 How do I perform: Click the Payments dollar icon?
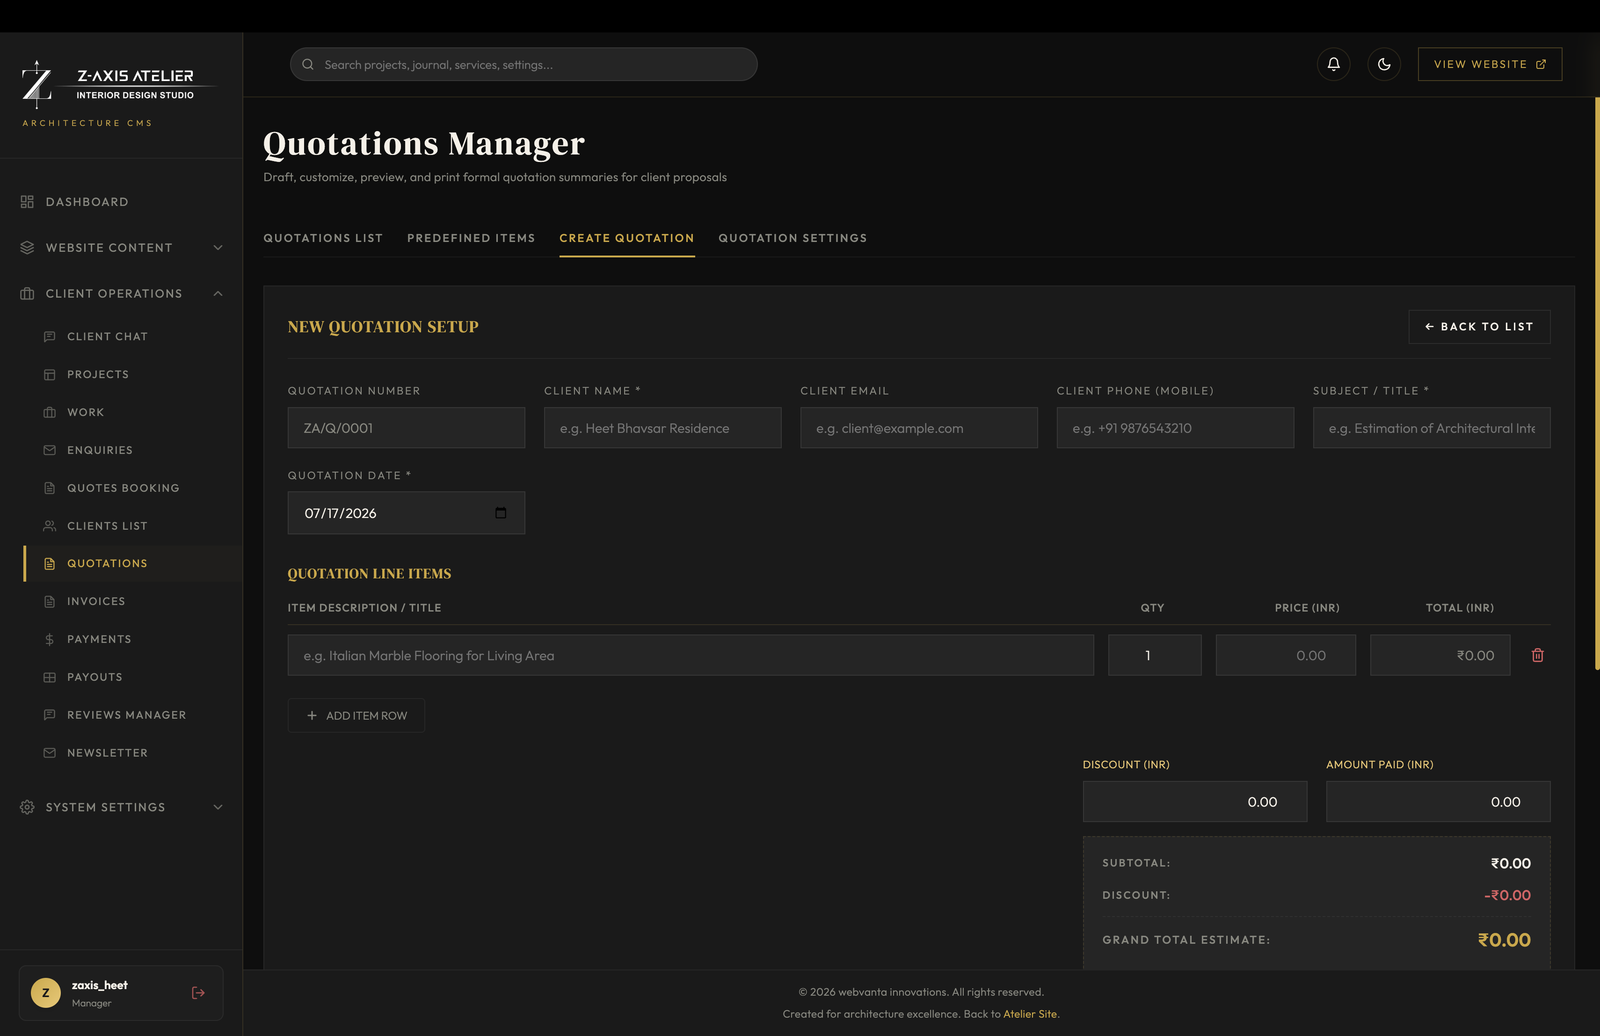pyautogui.click(x=50, y=640)
